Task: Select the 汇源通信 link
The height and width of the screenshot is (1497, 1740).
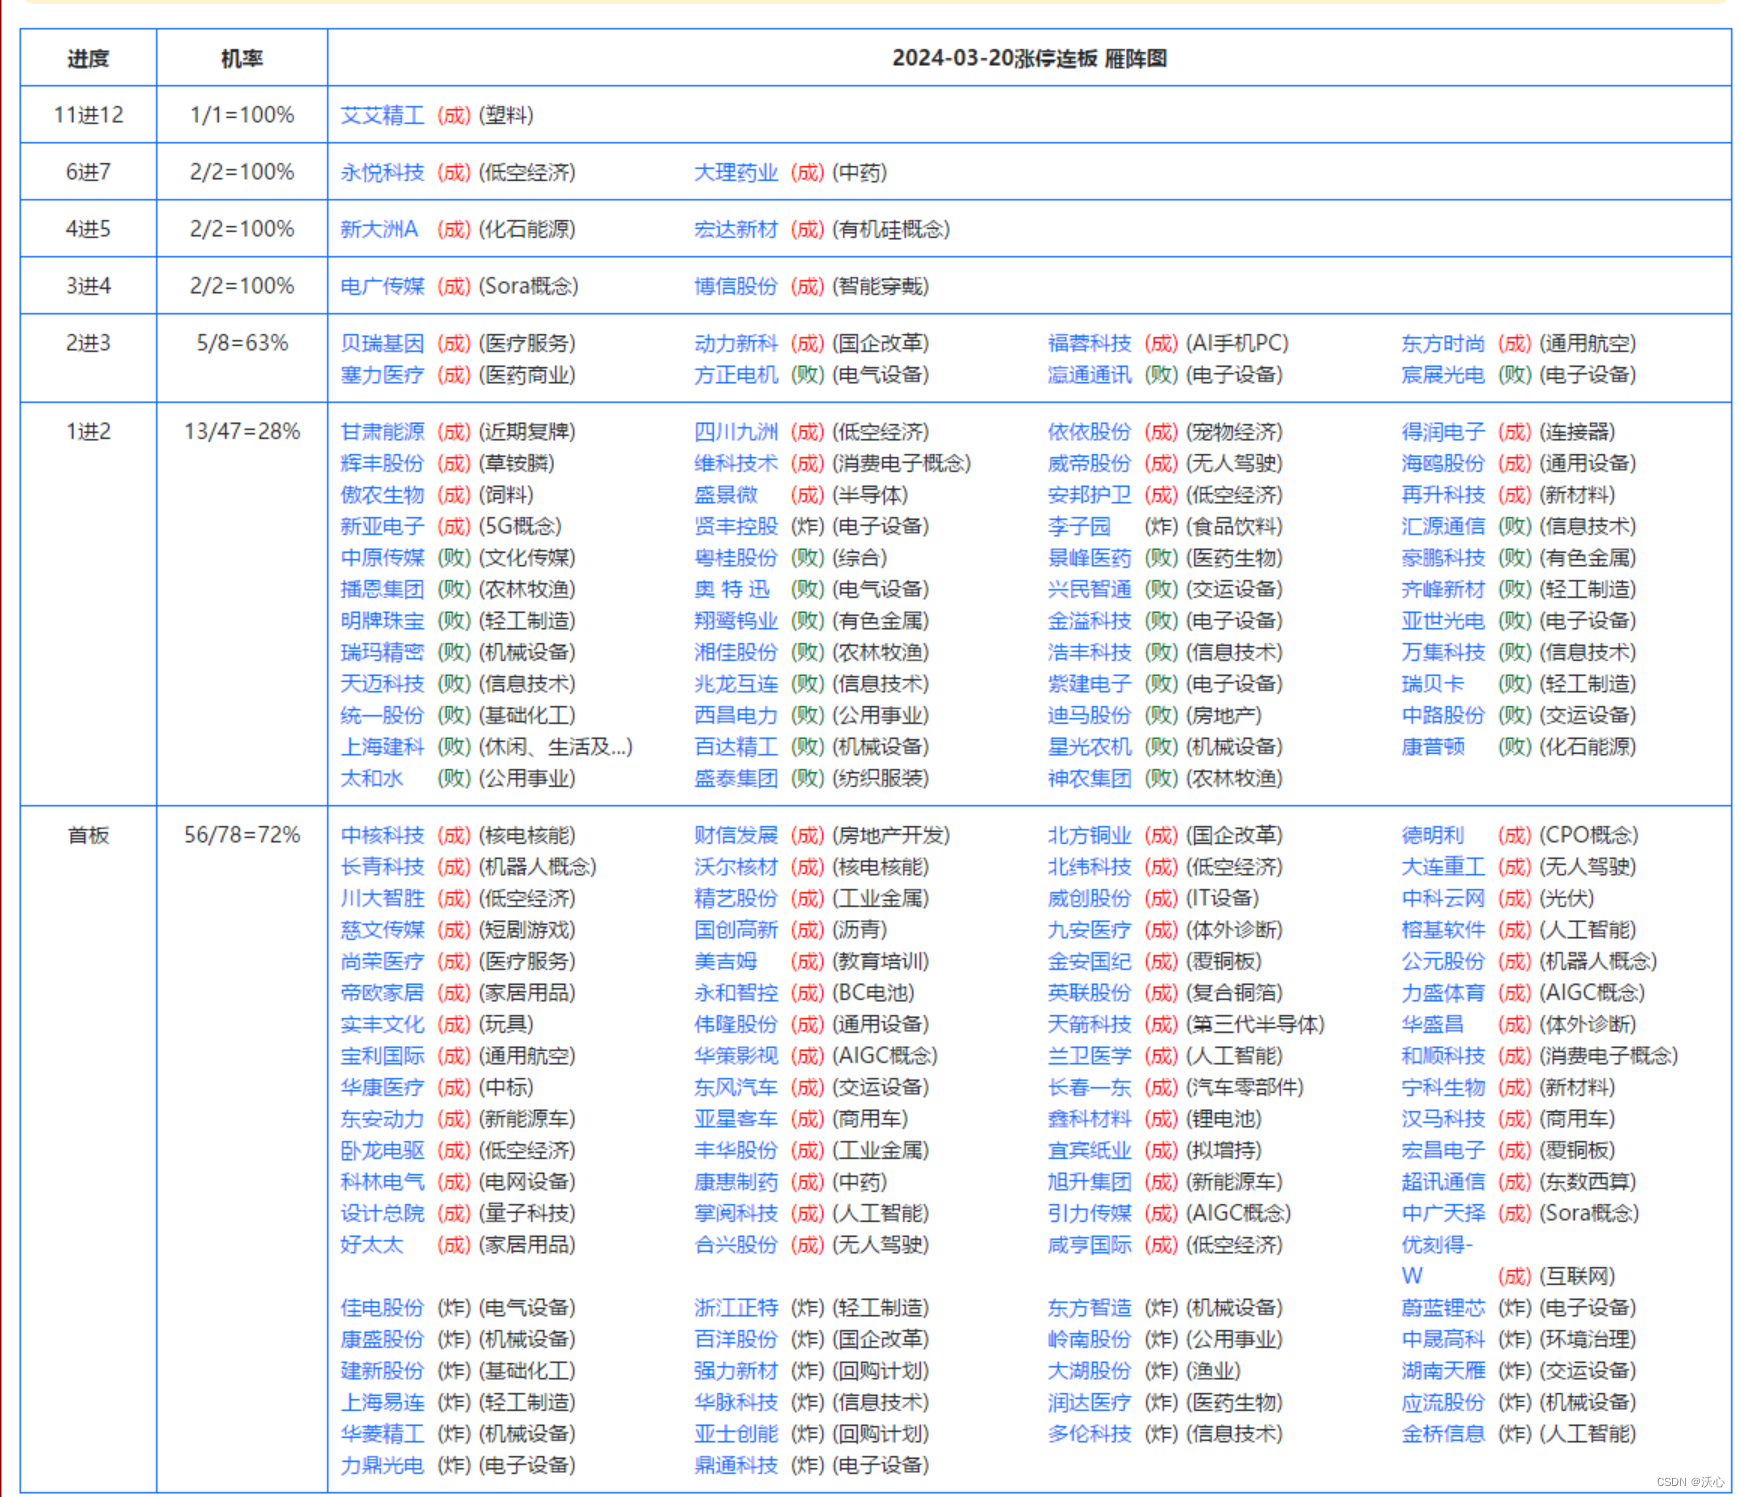Action: pyautogui.click(x=1443, y=526)
